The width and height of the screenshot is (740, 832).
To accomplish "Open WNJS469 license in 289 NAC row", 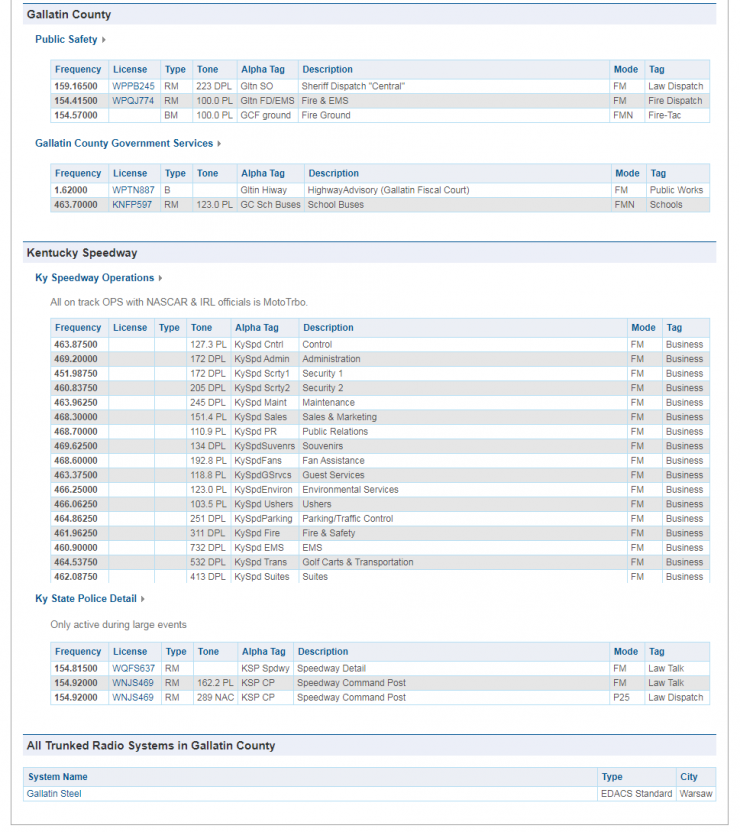I will coord(133,698).
